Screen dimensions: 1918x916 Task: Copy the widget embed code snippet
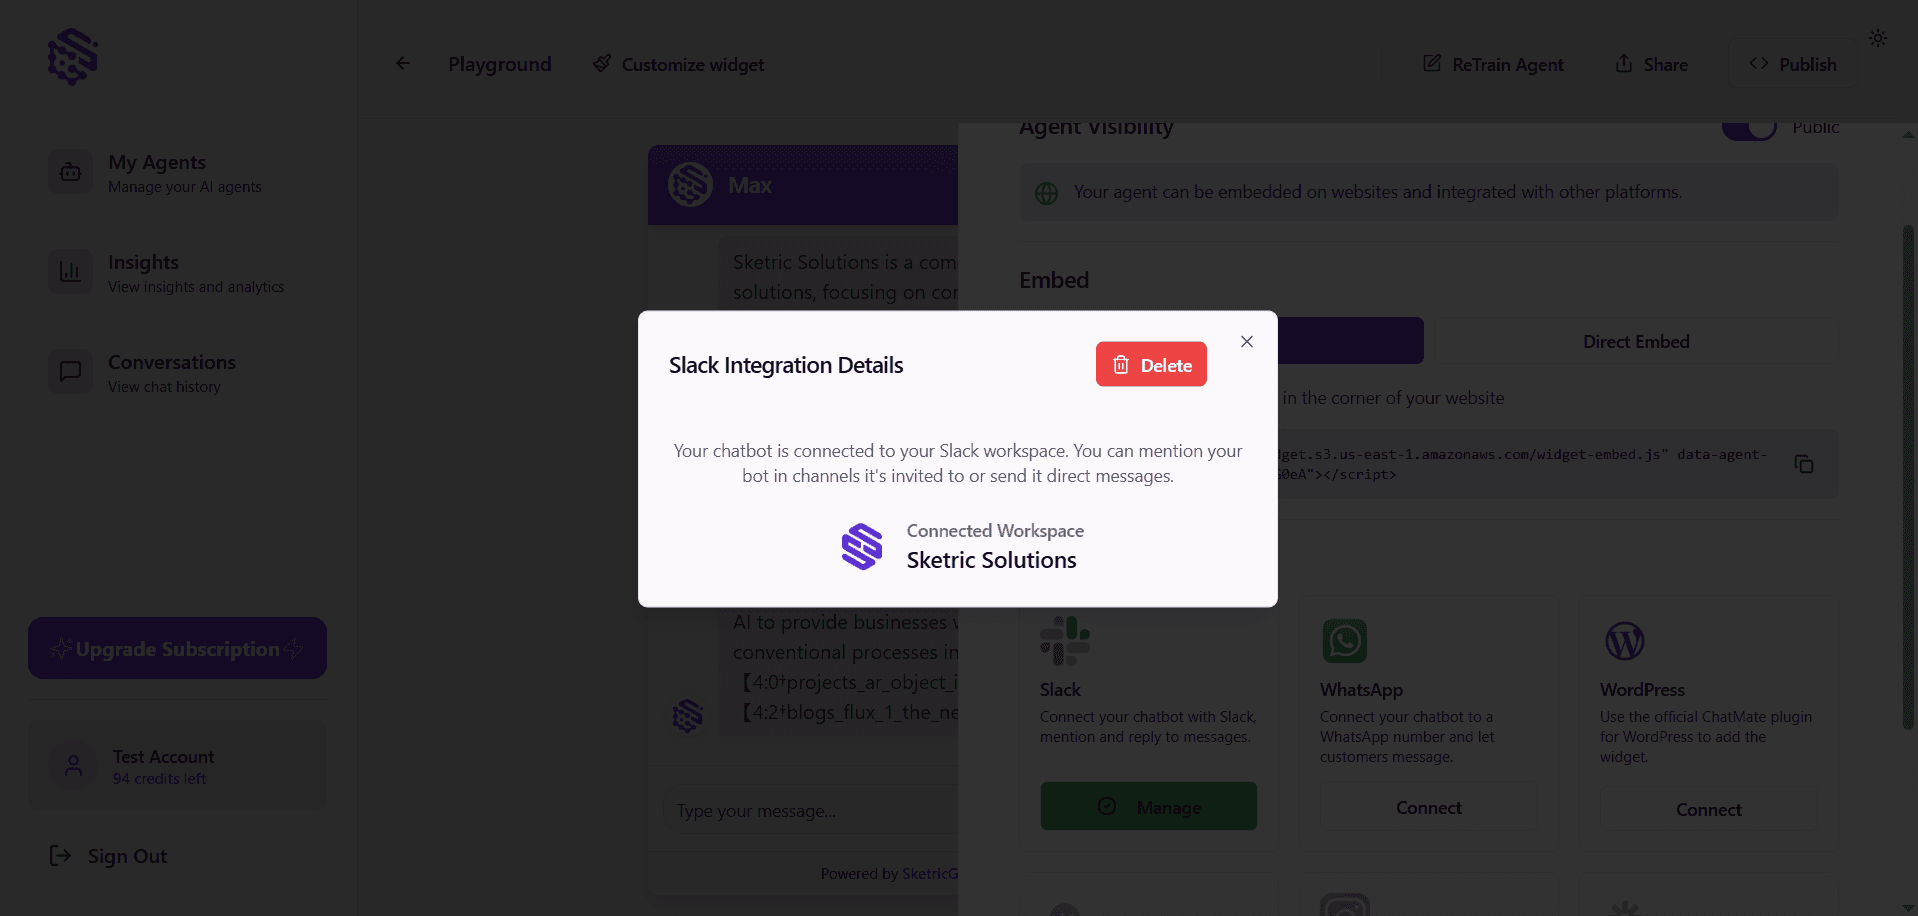coord(1803,463)
